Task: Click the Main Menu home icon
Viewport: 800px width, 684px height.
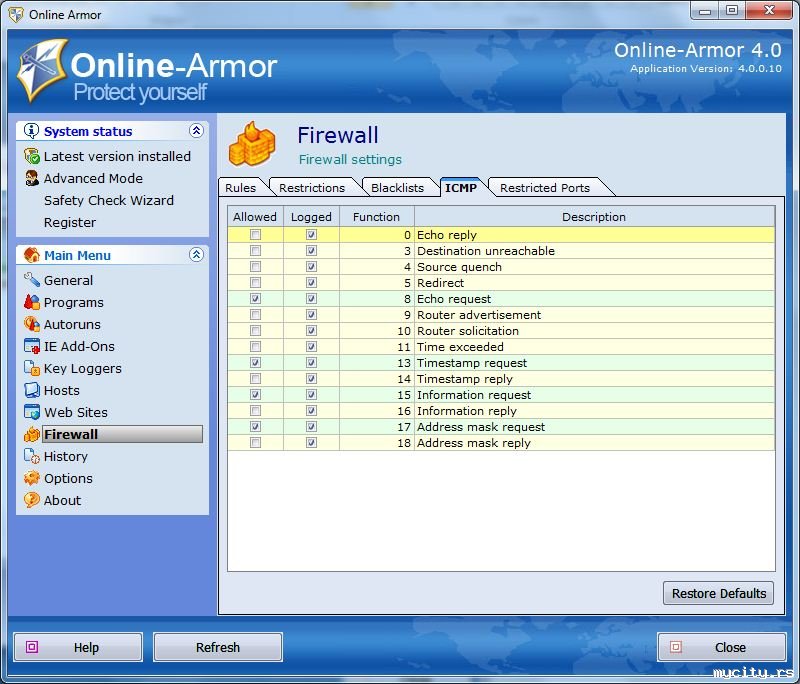Action: [x=32, y=255]
